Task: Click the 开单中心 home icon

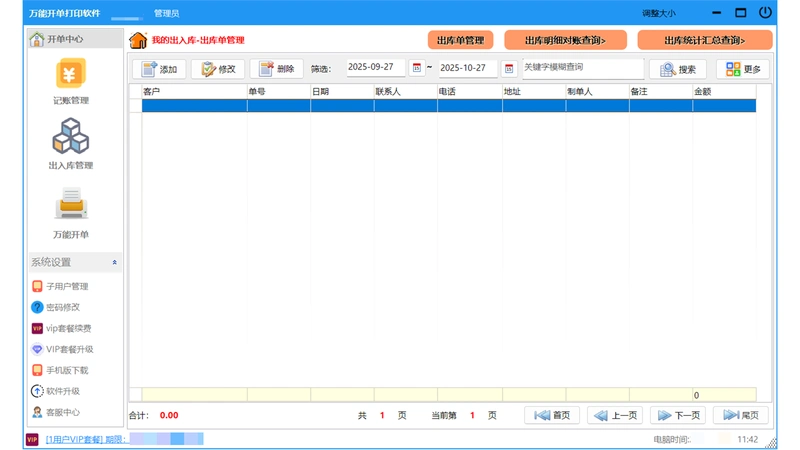Action: 37,39
